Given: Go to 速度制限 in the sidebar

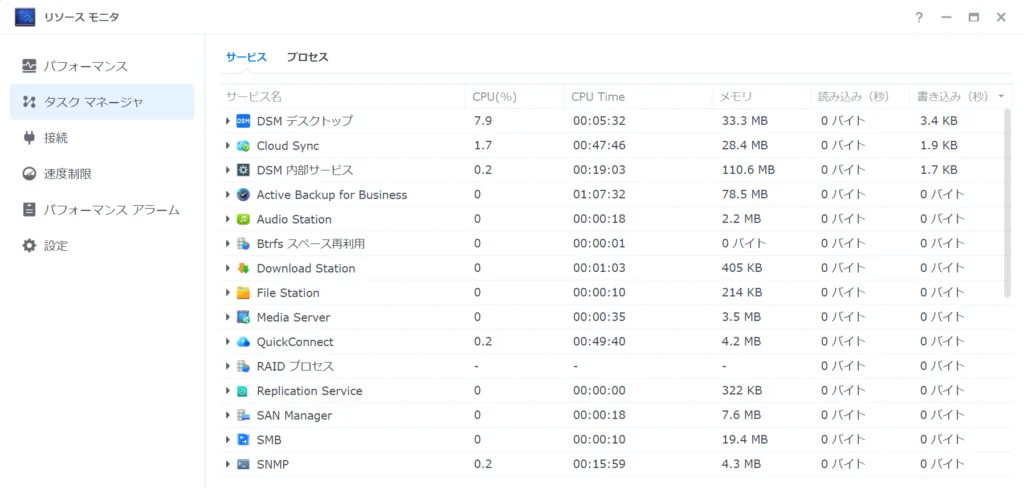Looking at the screenshot, I should (67, 174).
